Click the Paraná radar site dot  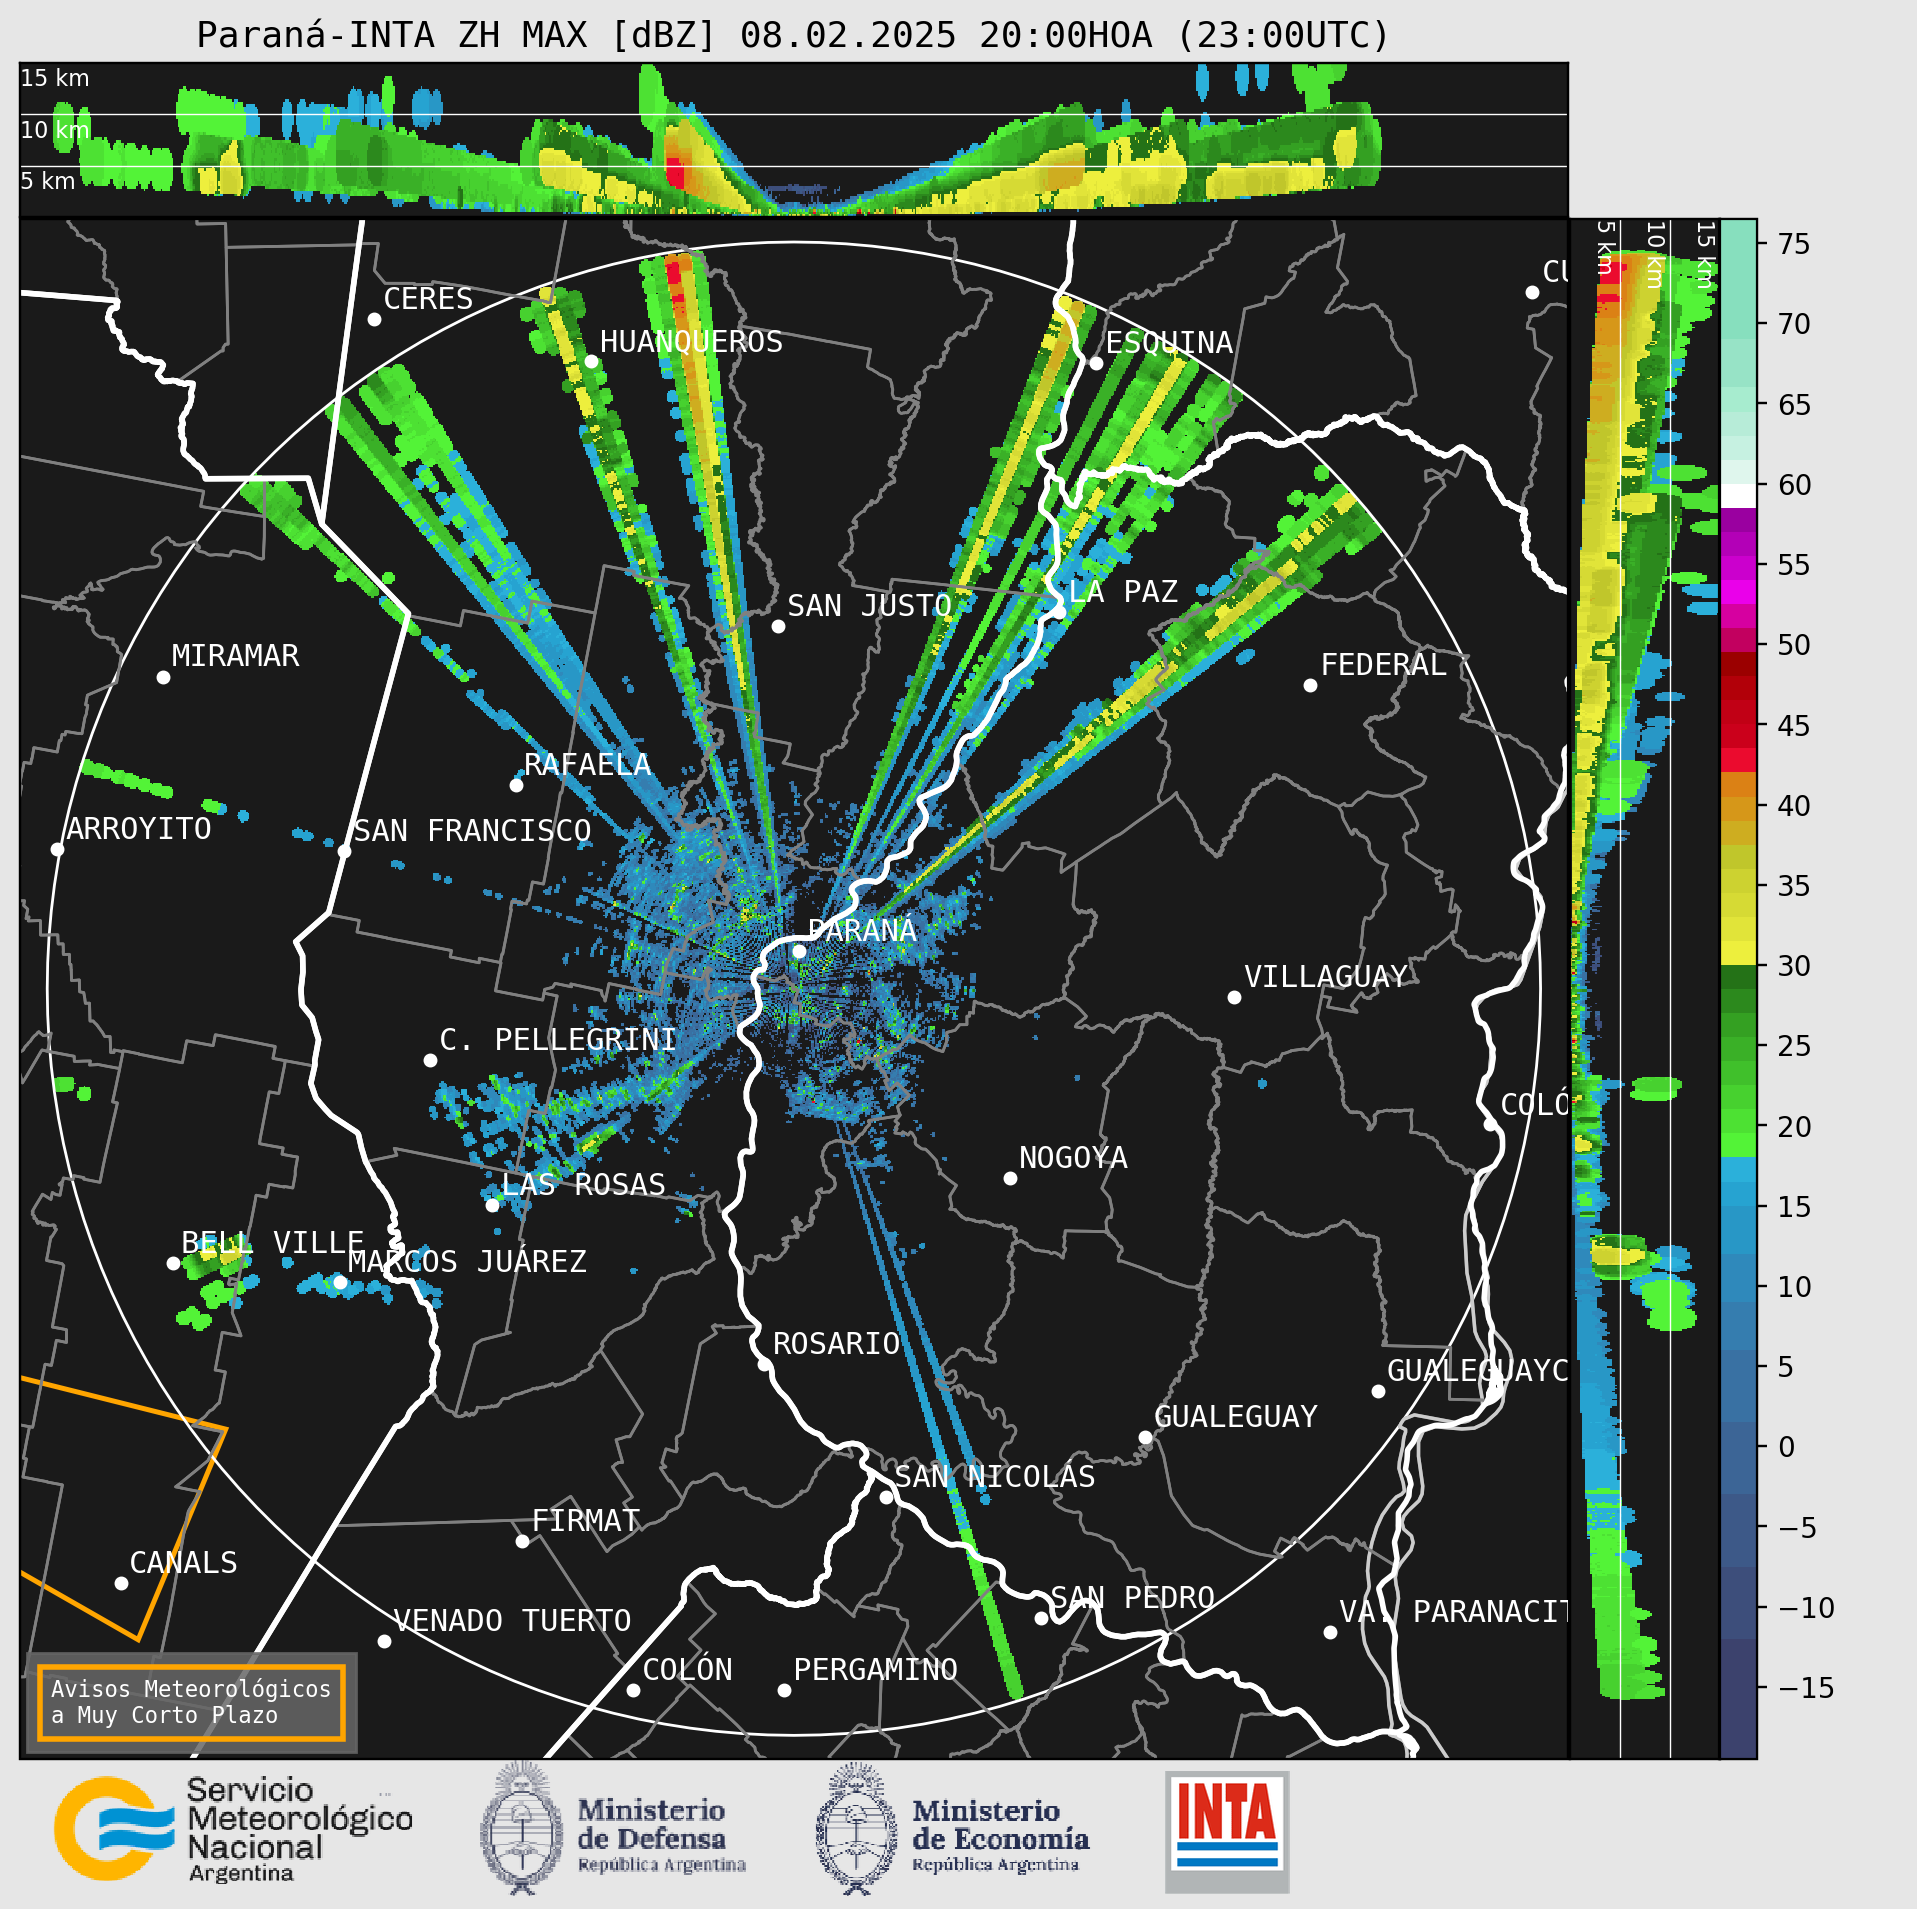799,951
